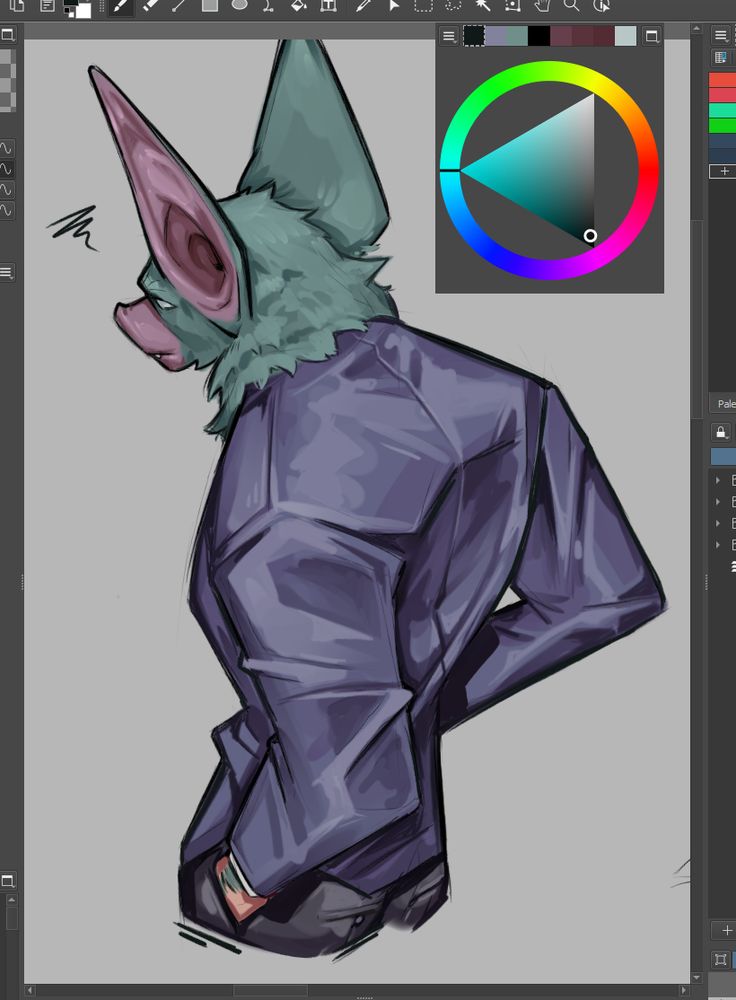Expand the fourth layer folder arrow
Viewport: 736px width, 1000px height.
(x=718, y=545)
